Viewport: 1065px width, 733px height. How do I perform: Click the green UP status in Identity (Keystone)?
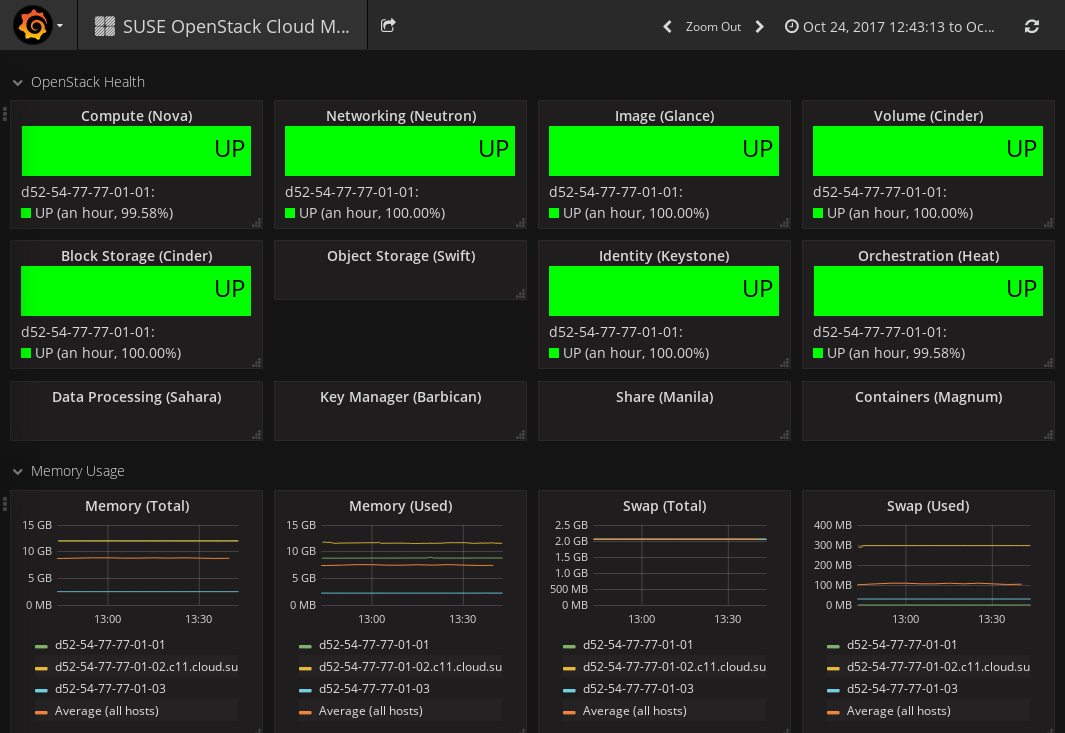point(664,290)
